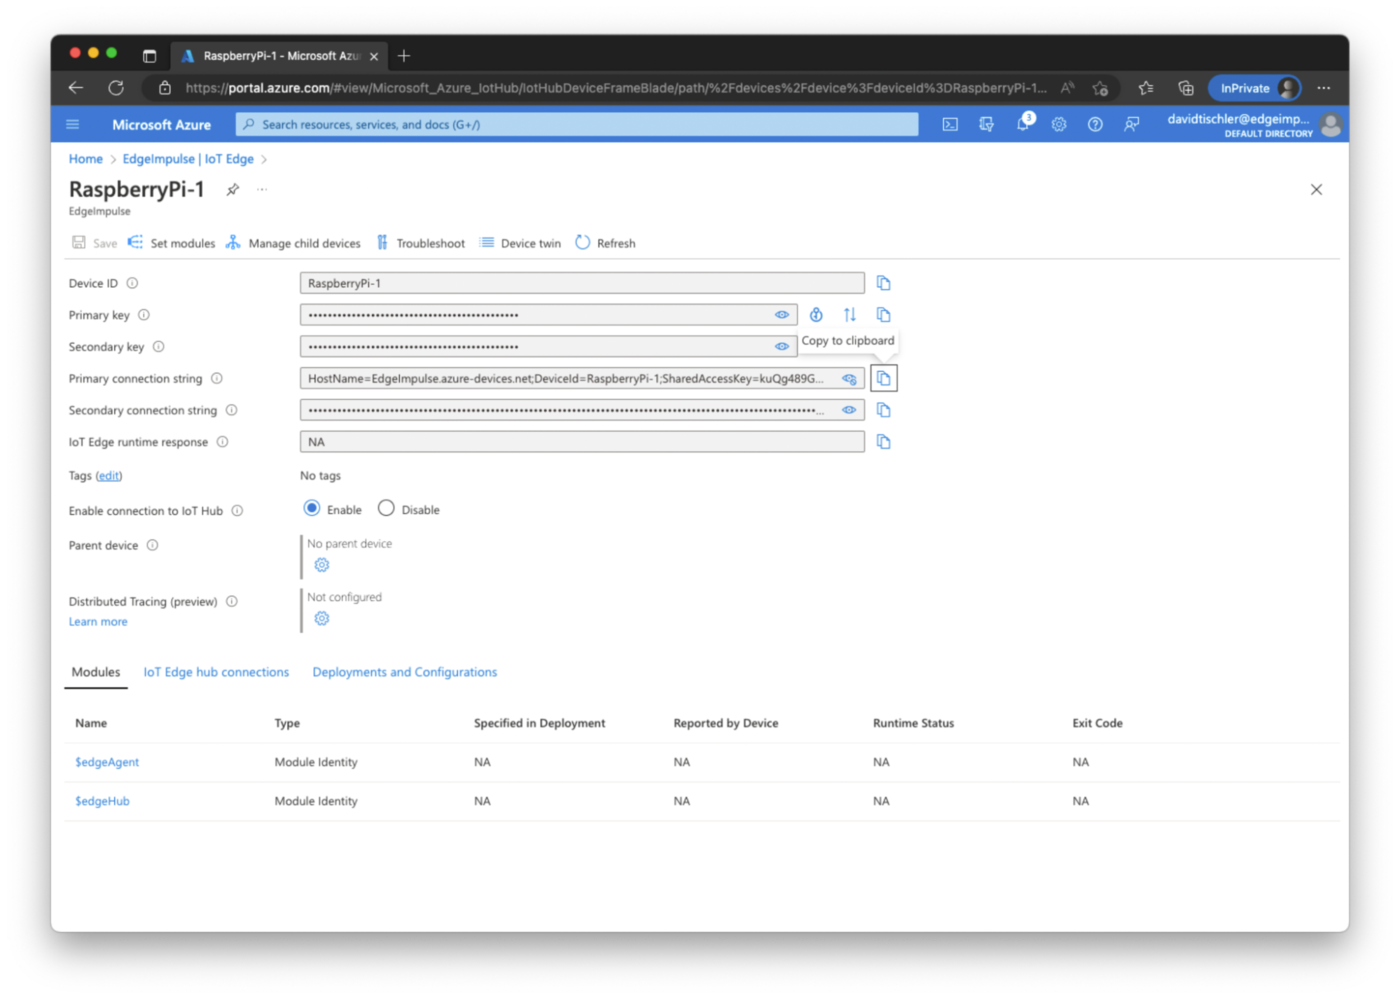Go back in the browser
The height and width of the screenshot is (1000, 1400).
click(x=76, y=88)
